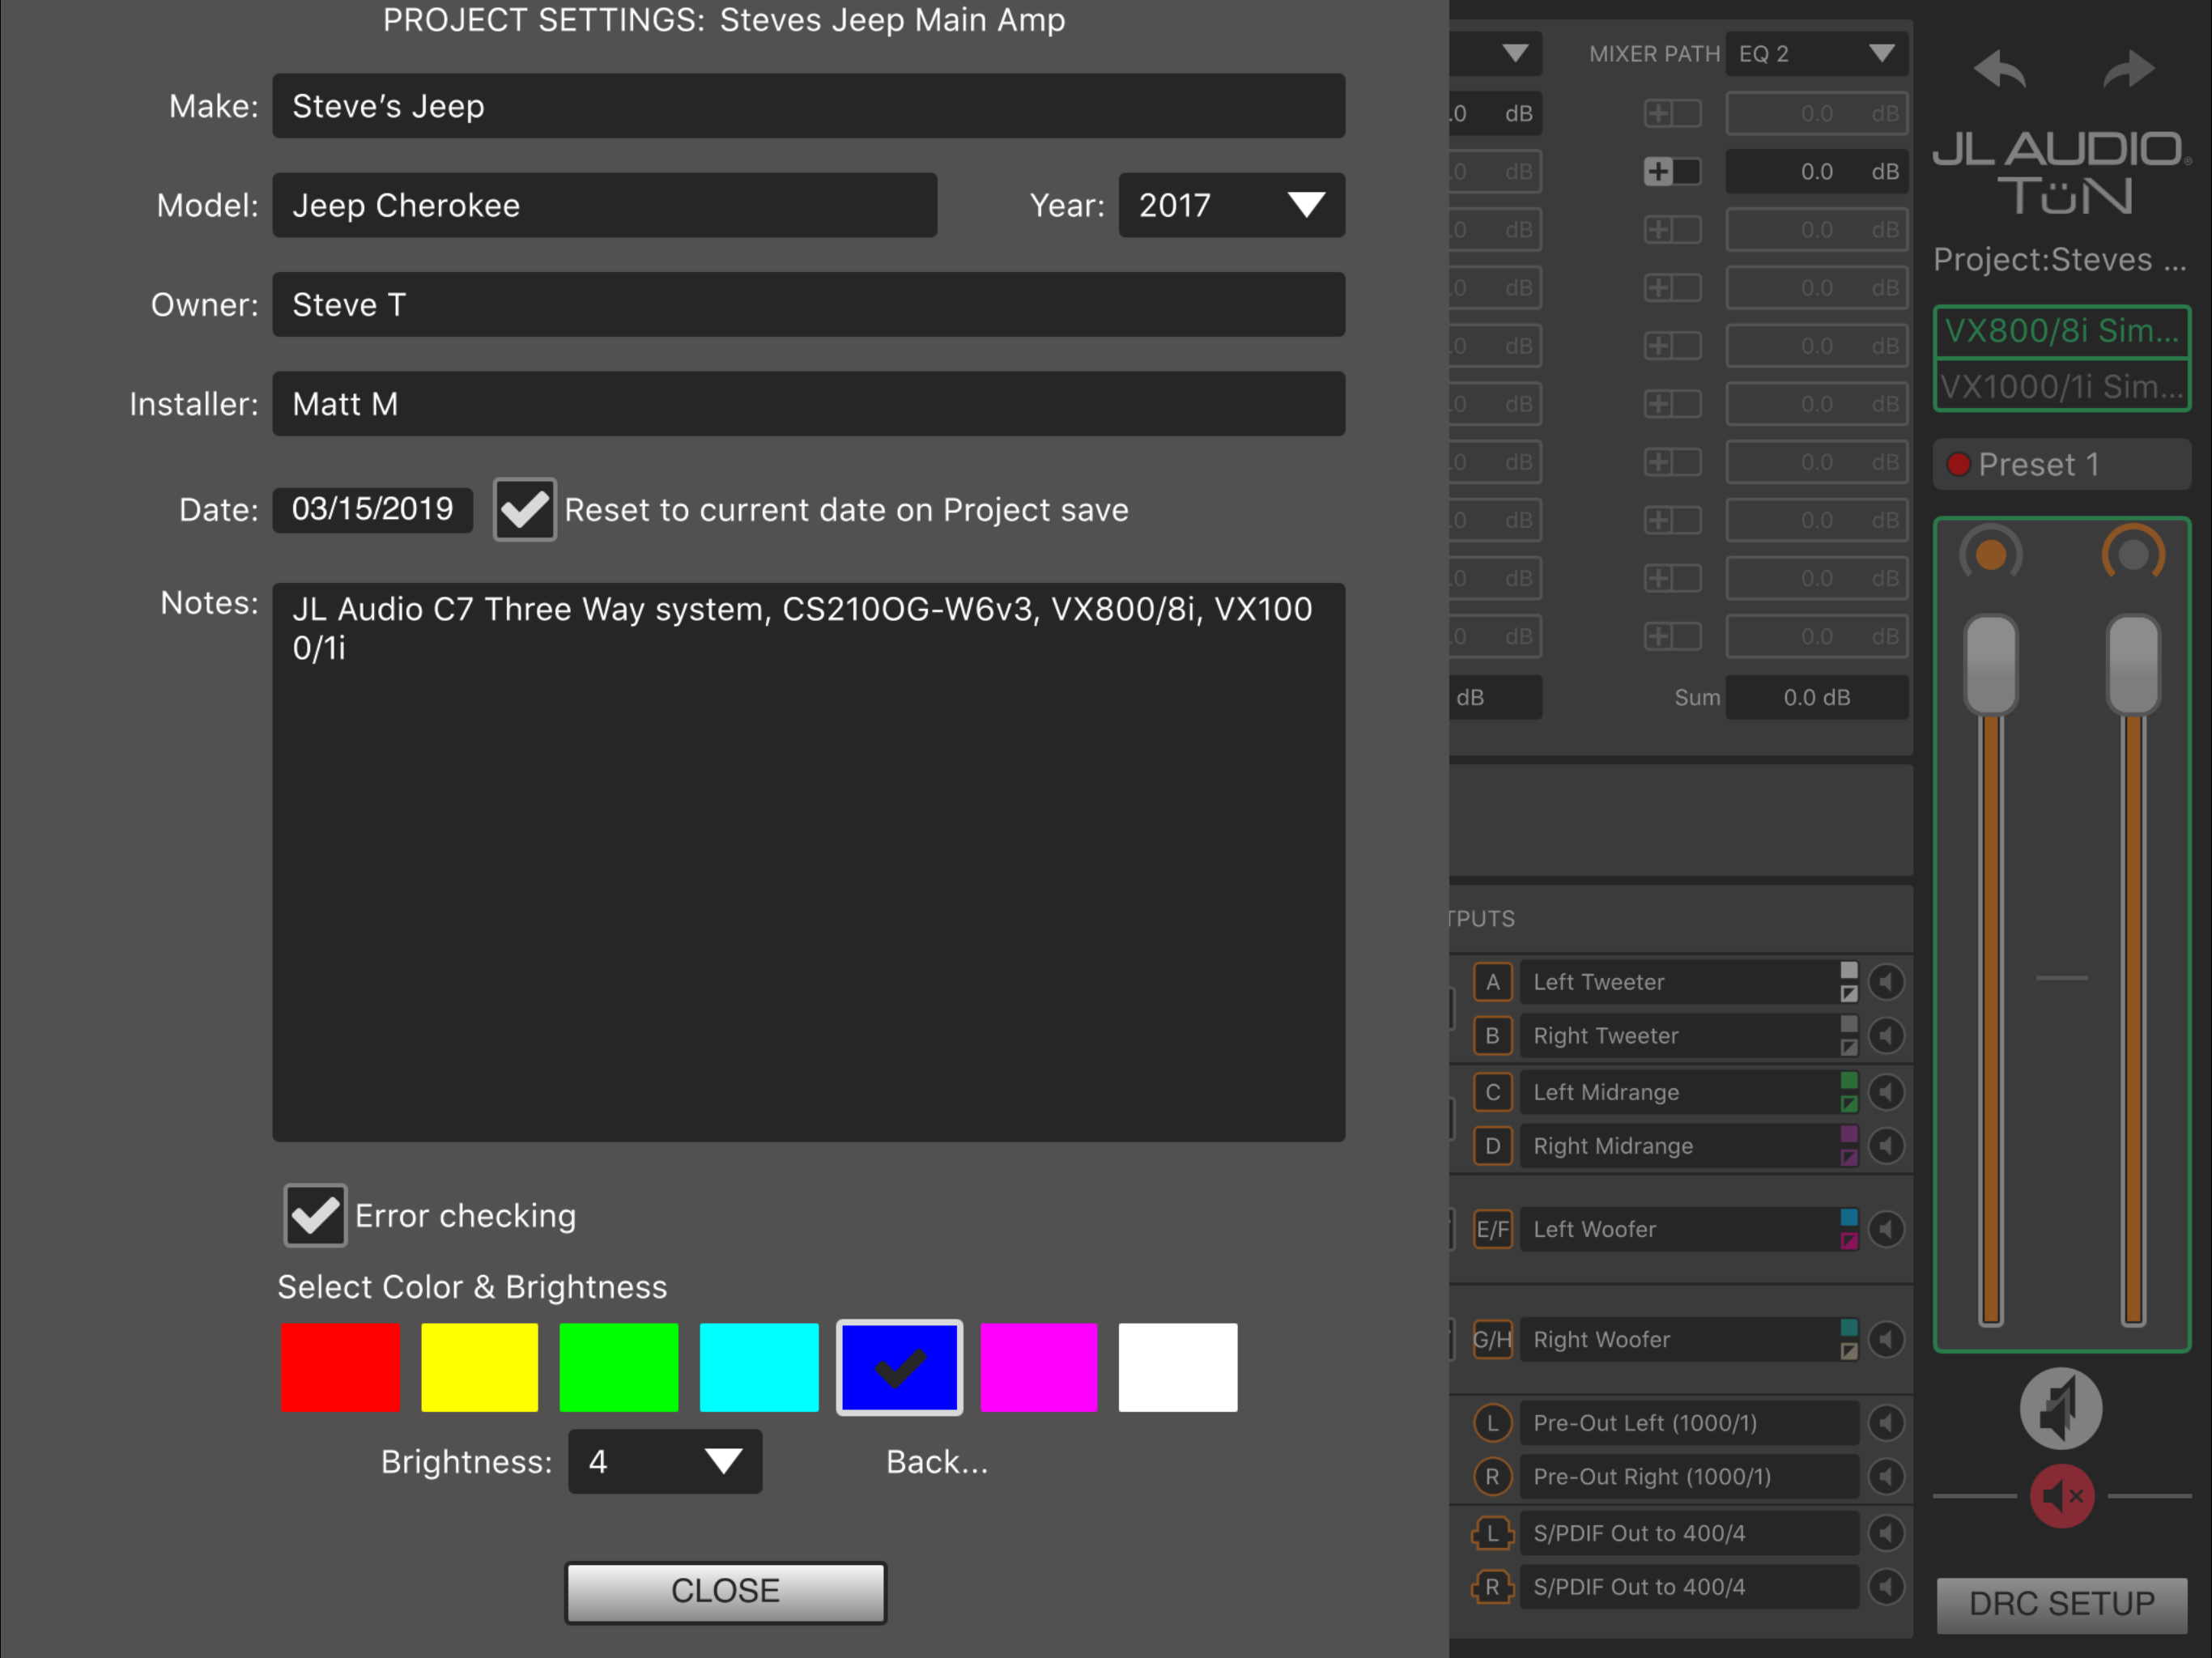The width and height of the screenshot is (2212, 1658).
Task: Click the E/F Left Woofer channel badge
Action: [x=1492, y=1229]
